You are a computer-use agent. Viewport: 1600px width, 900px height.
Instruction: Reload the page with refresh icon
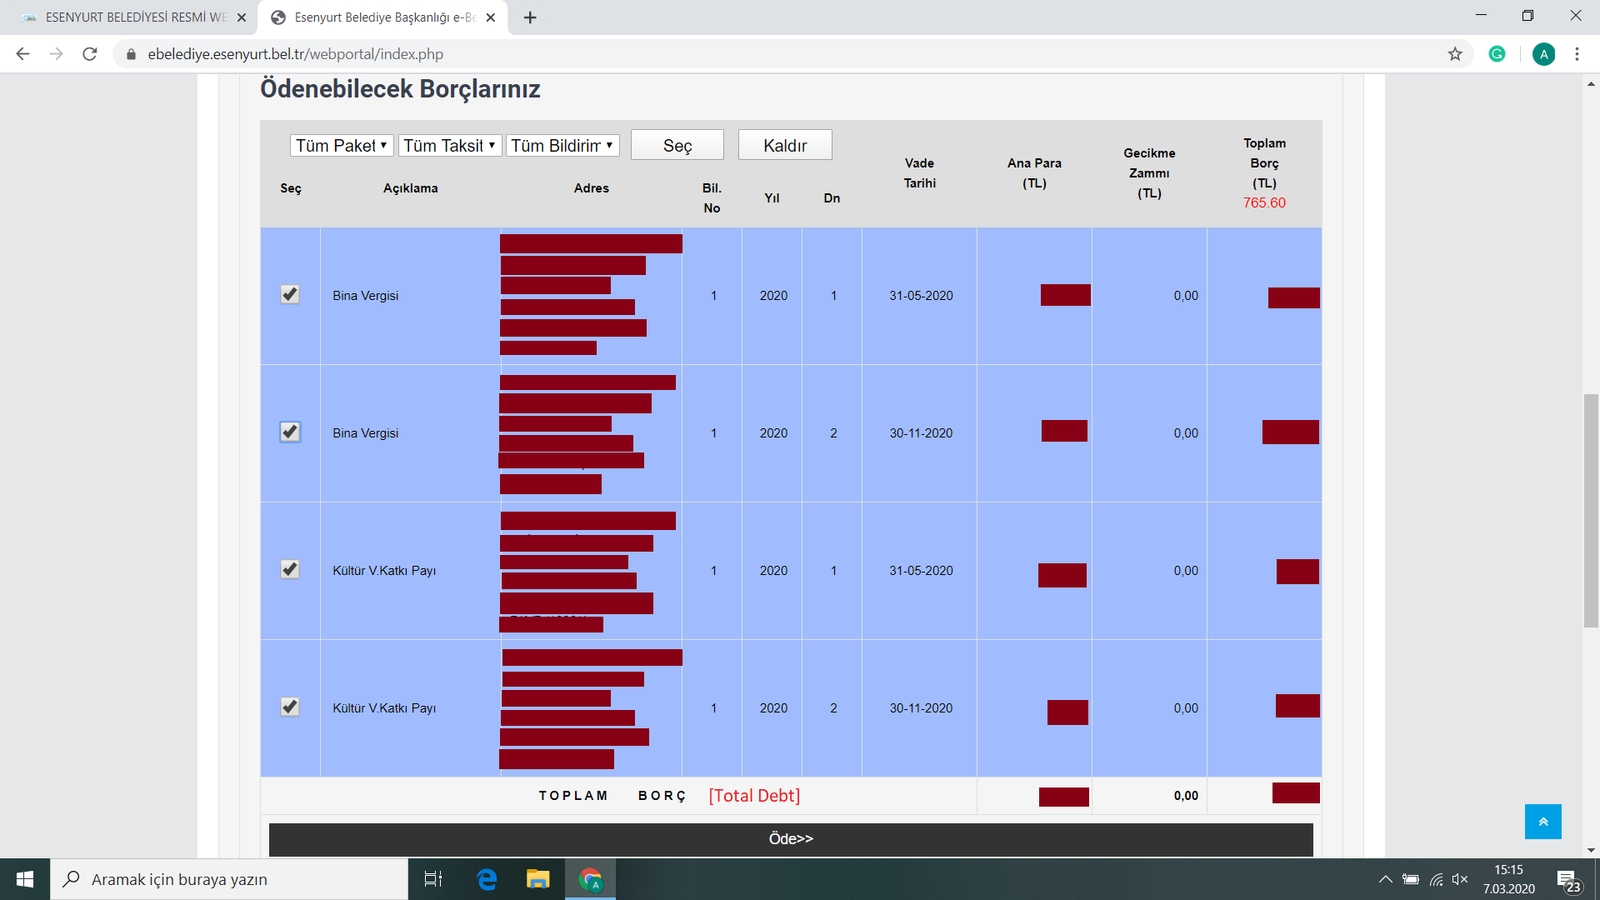click(90, 54)
